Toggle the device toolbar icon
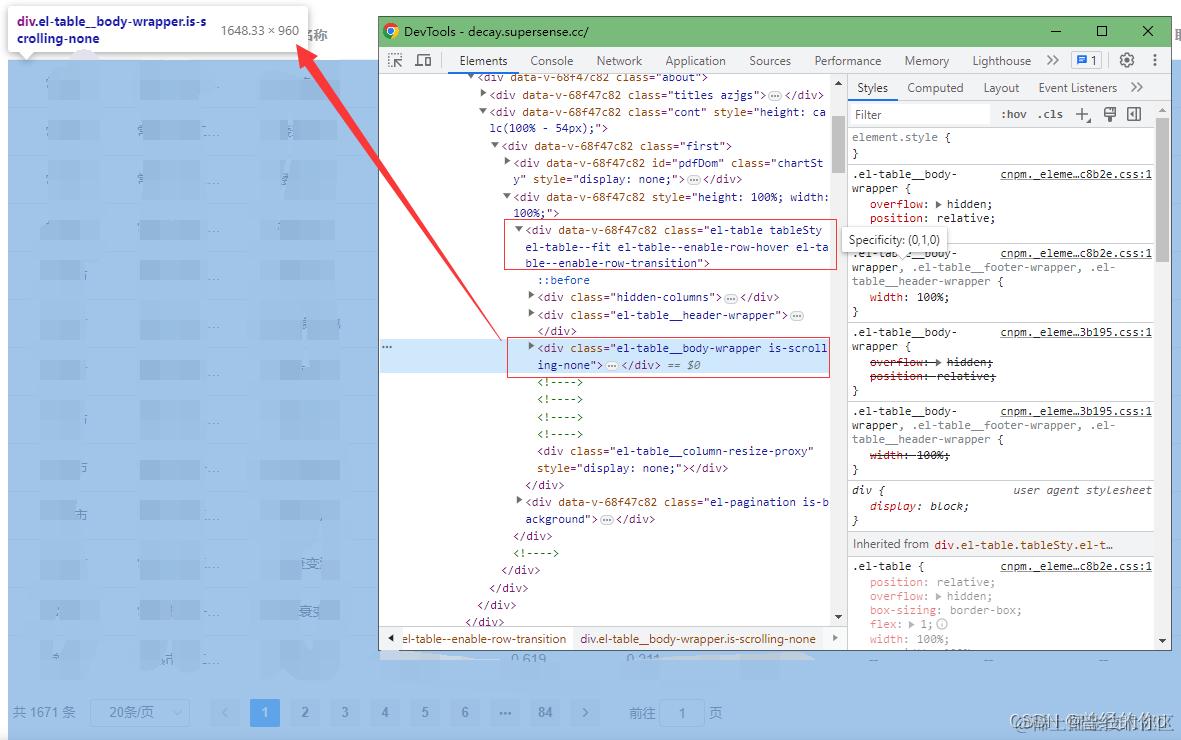1181x740 pixels. (423, 60)
